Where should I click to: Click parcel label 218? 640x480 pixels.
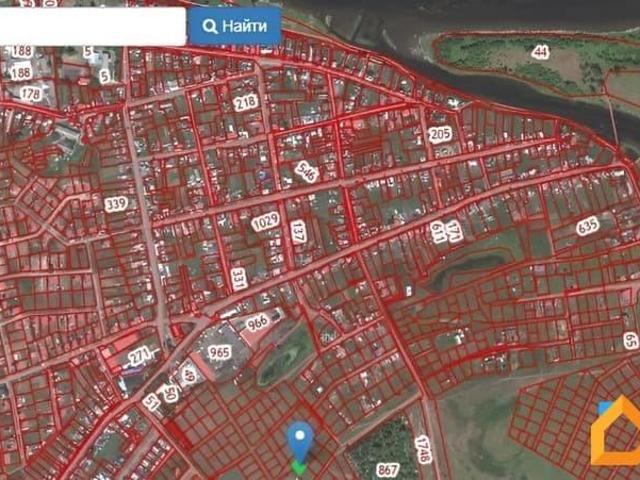(x=246, y=102)
